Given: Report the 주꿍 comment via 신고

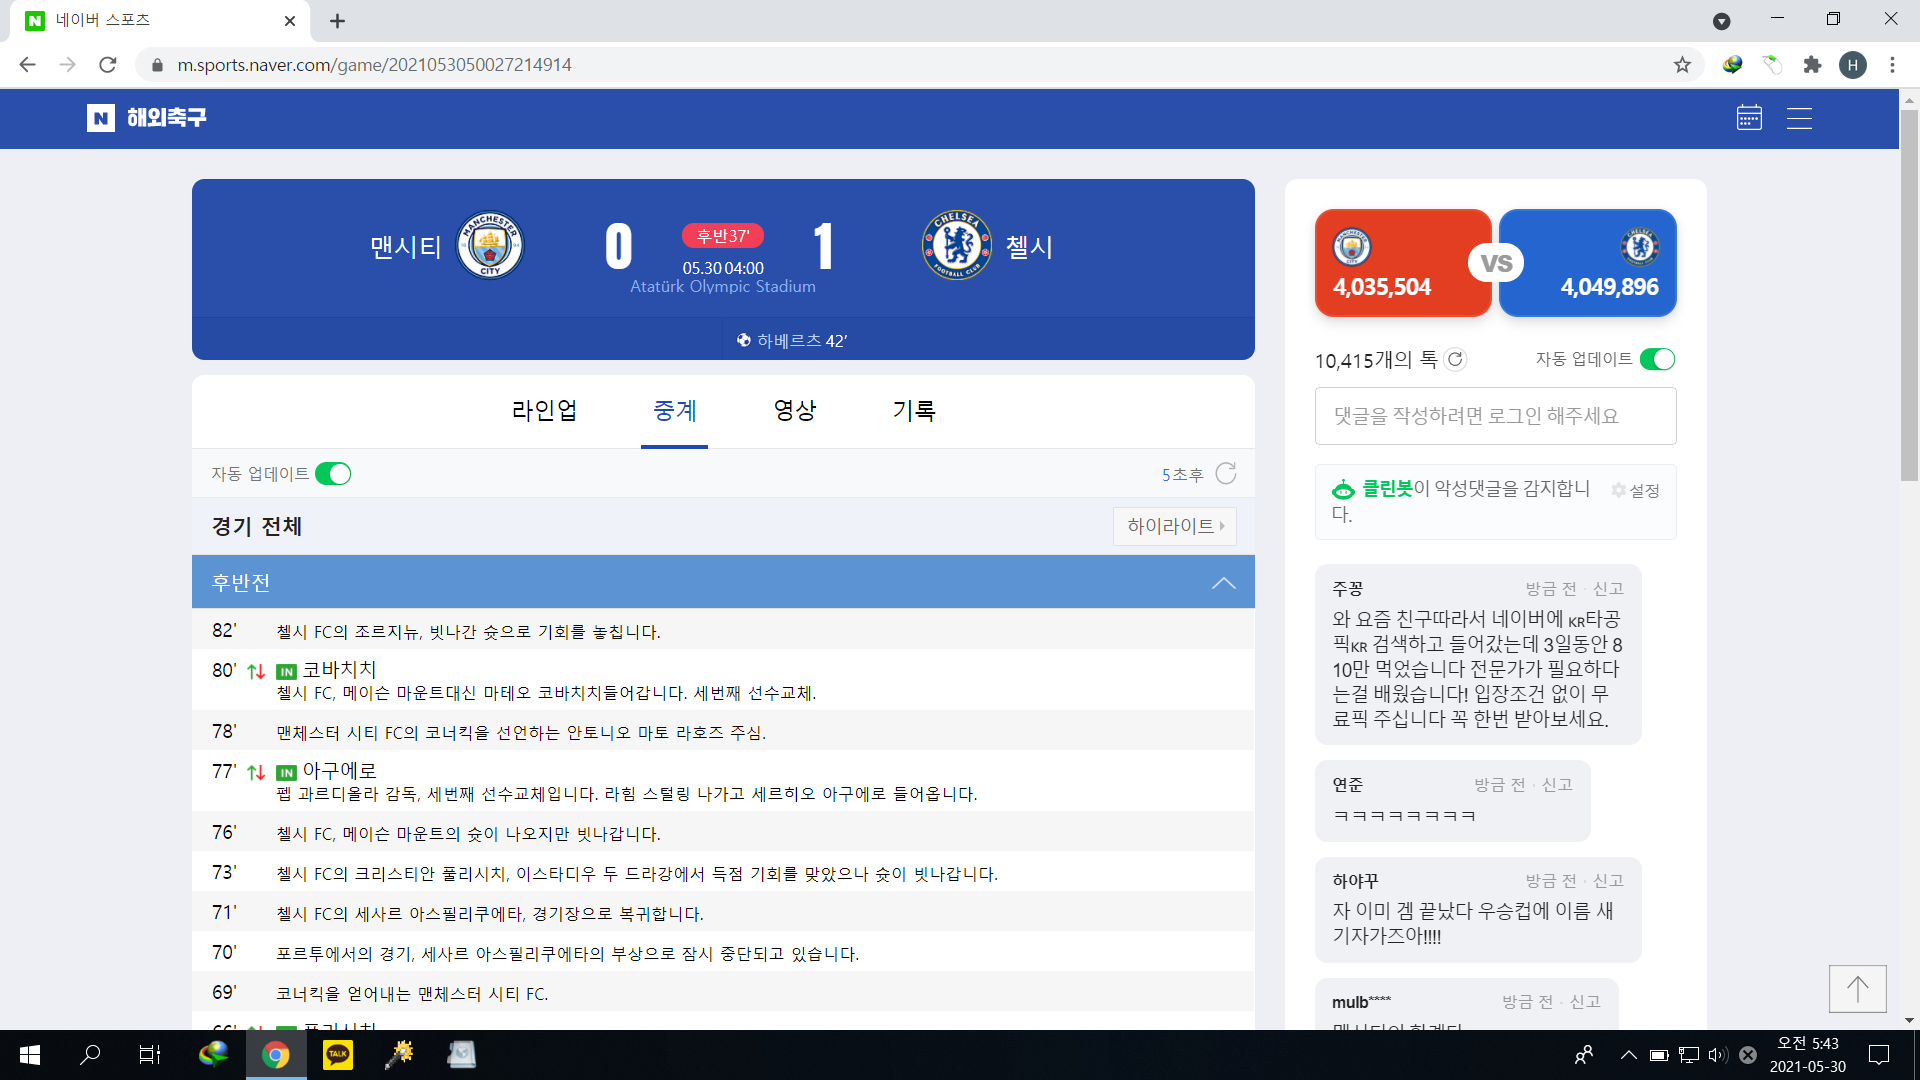Looking at the screenshot, I should (1608, 589).
